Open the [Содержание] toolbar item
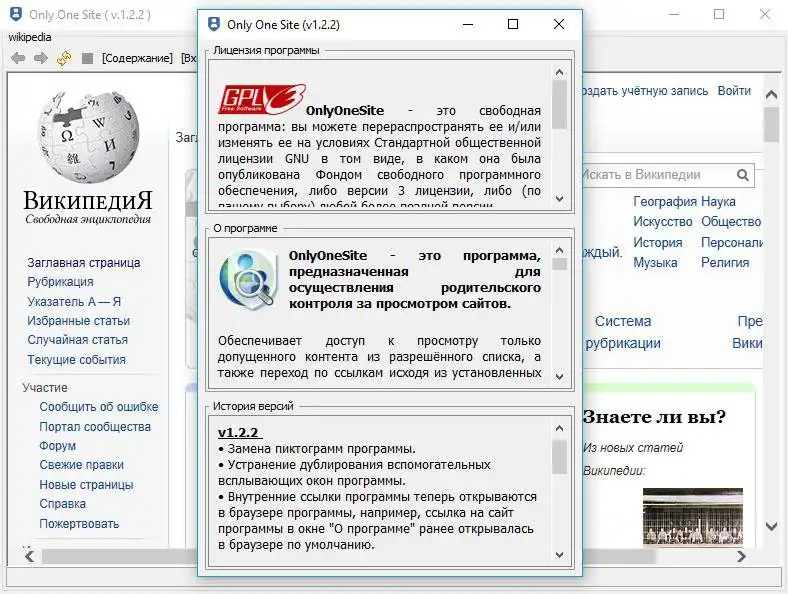The image size is (788, 594). tap(137, 58)
